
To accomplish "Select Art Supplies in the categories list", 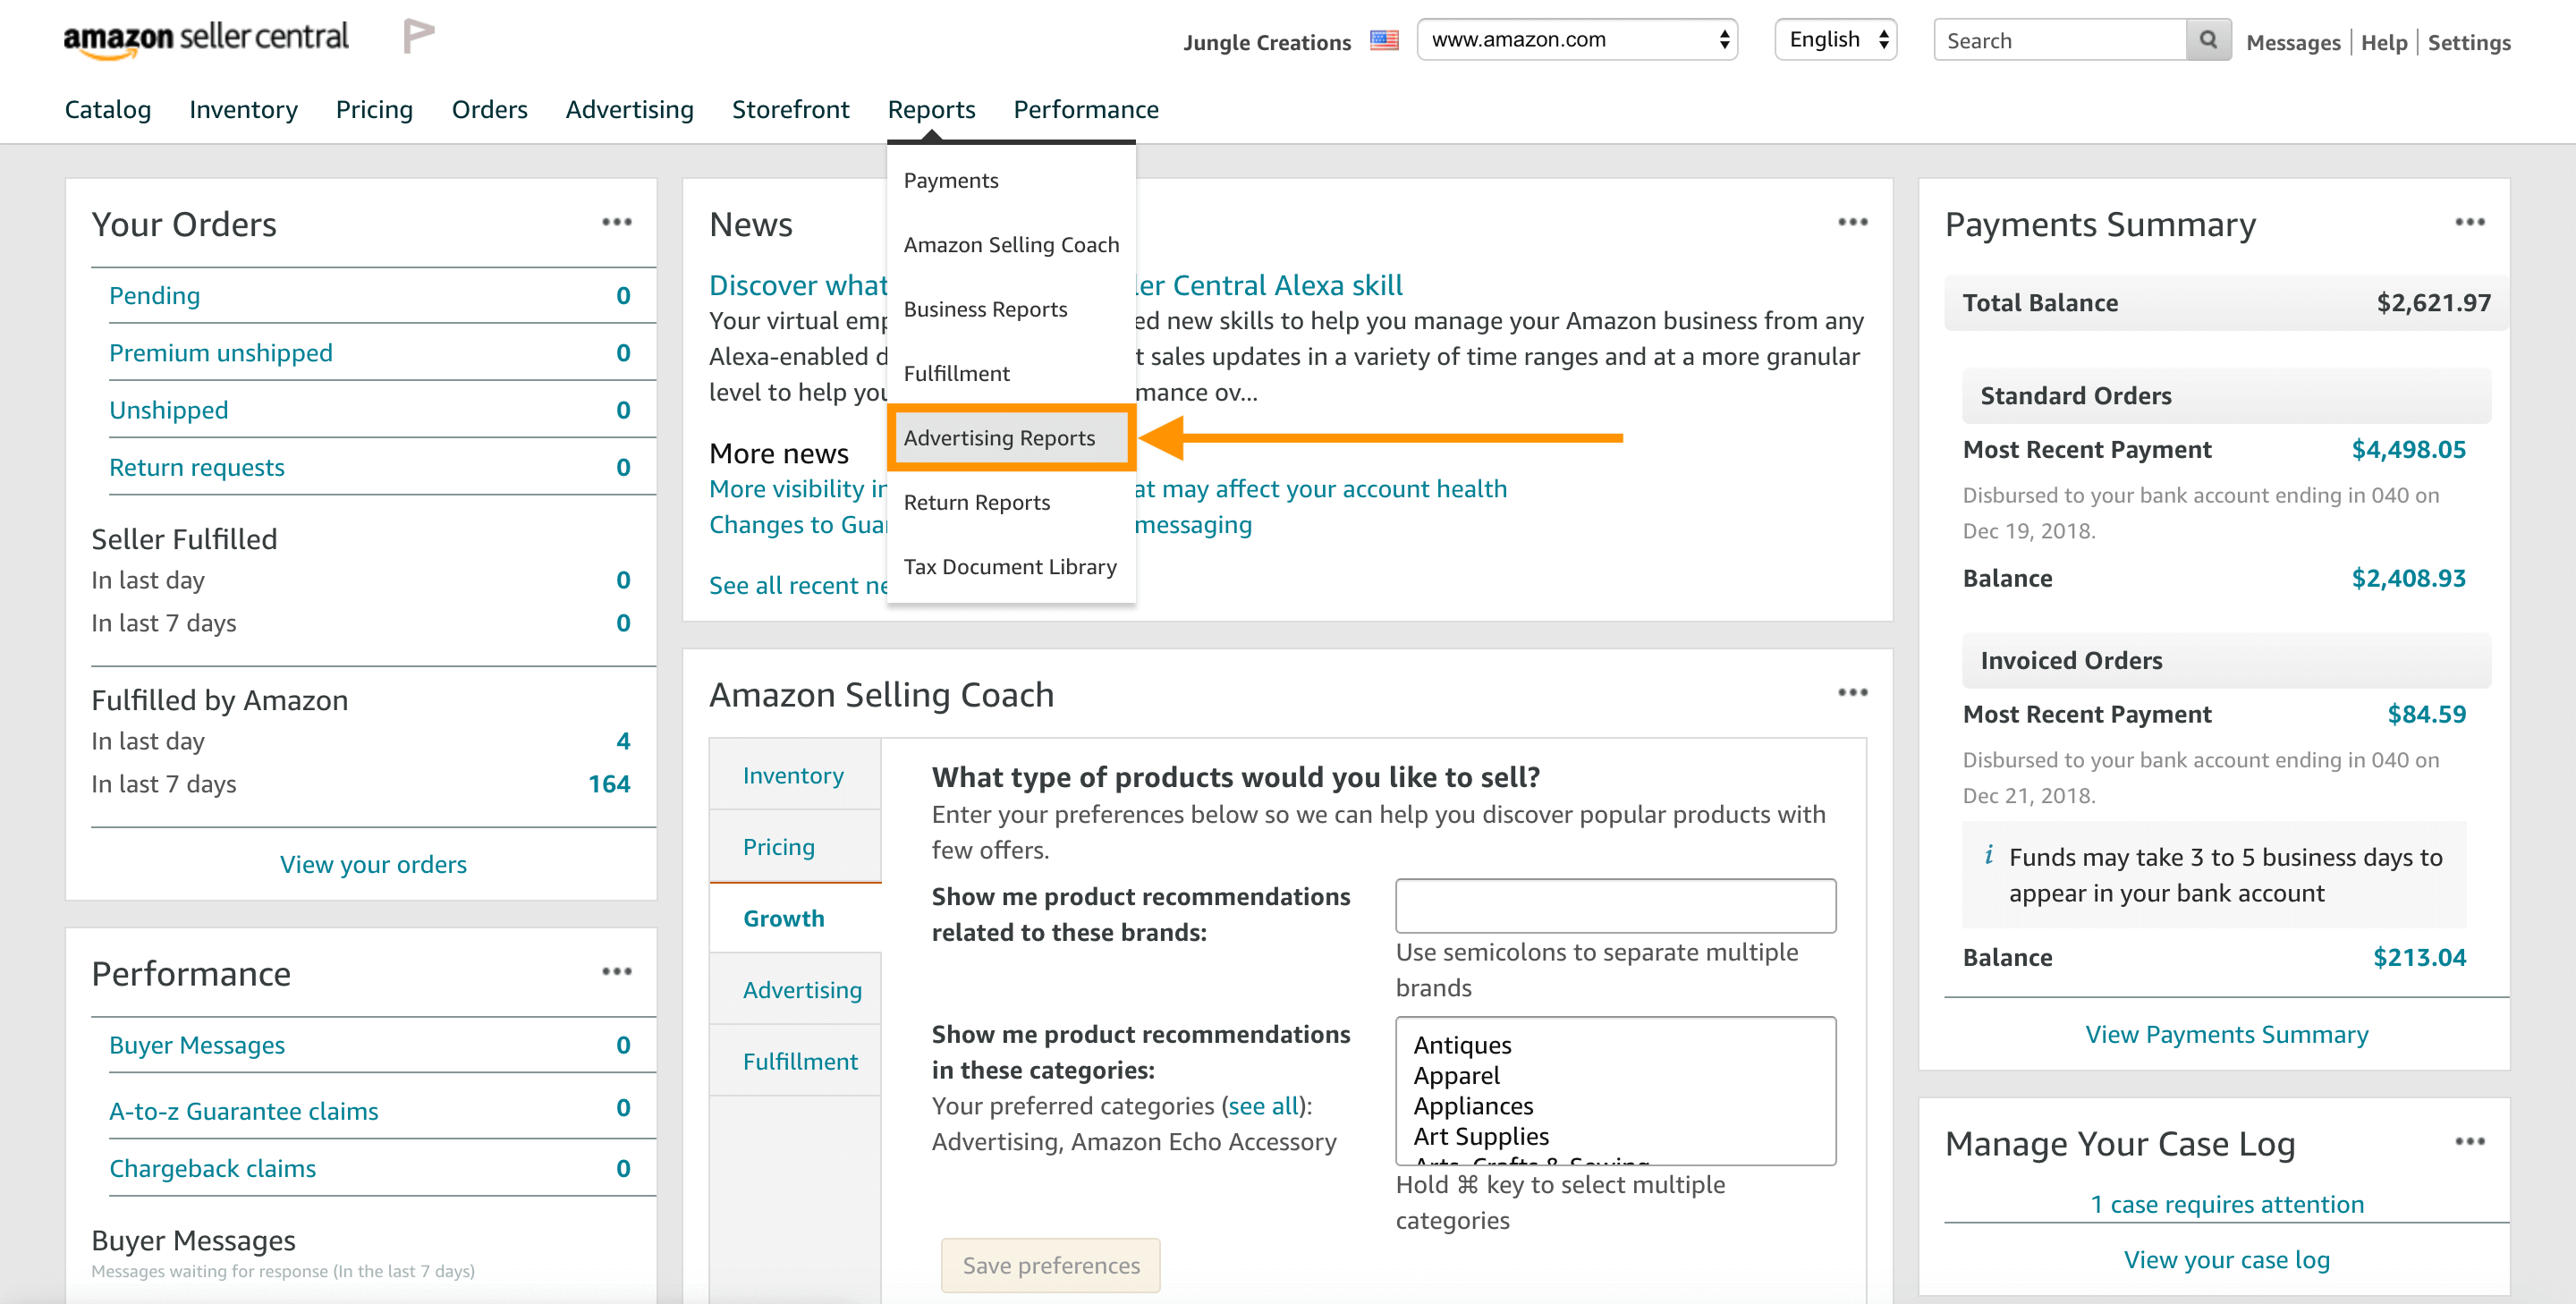I will pyautogui.click(x=1480, y=1135).
